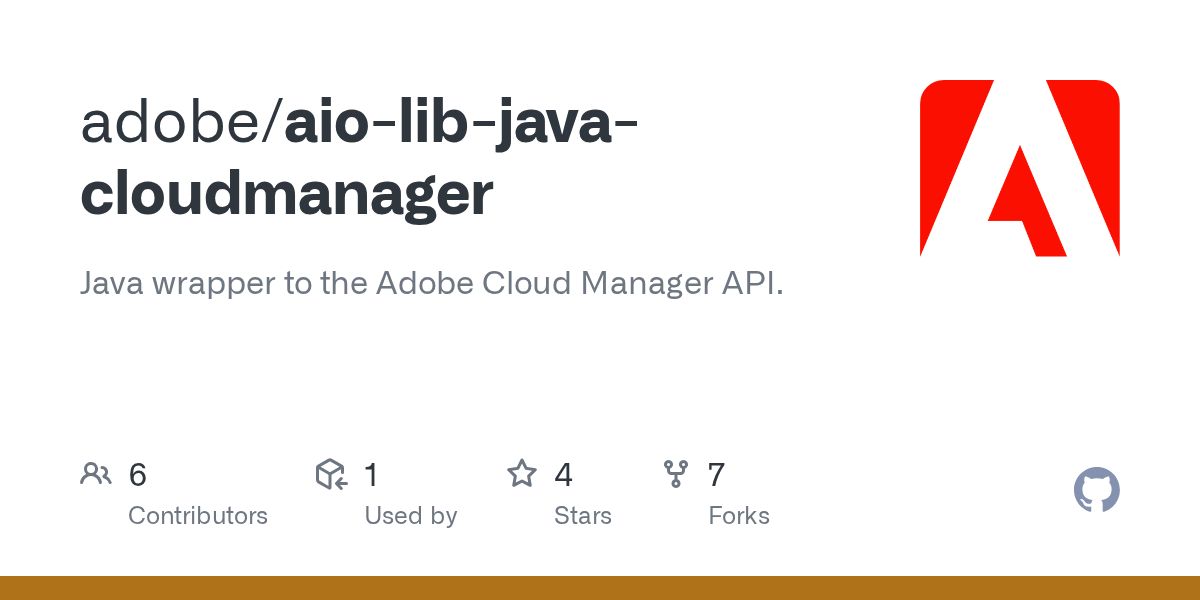Image resolution: width=1200 pixels, height=600 pixels.
Task: Click the Used by package icon
Action: point(331,474)
